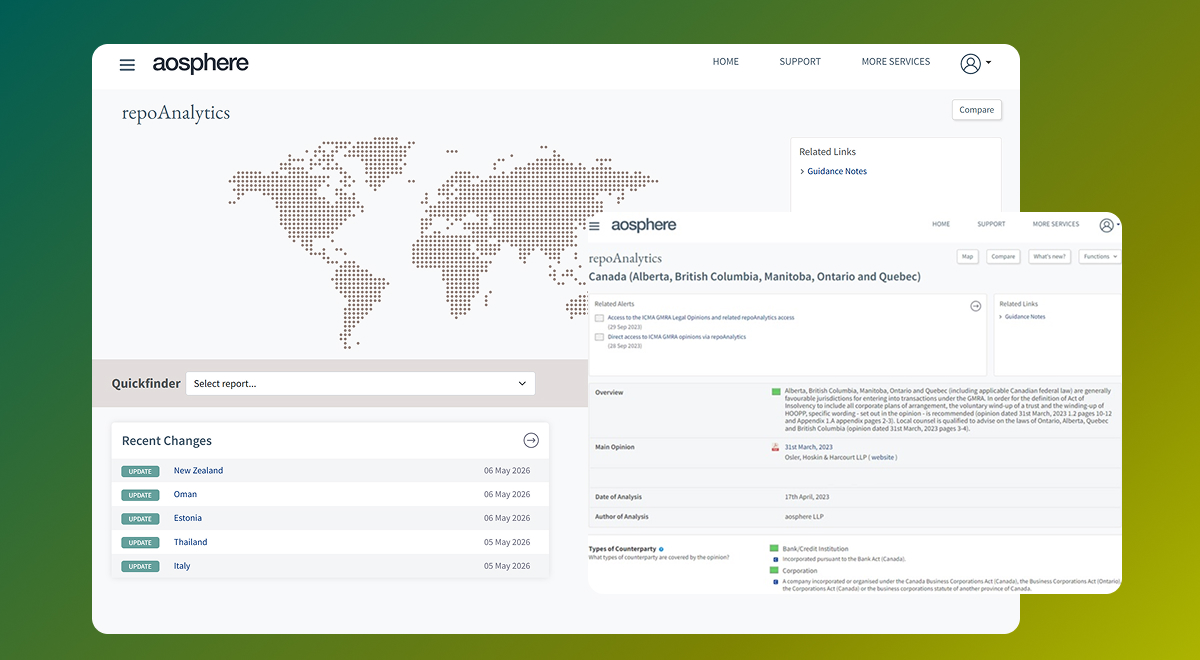Click the UPDATE badge beside Estonia

[141, 519]
